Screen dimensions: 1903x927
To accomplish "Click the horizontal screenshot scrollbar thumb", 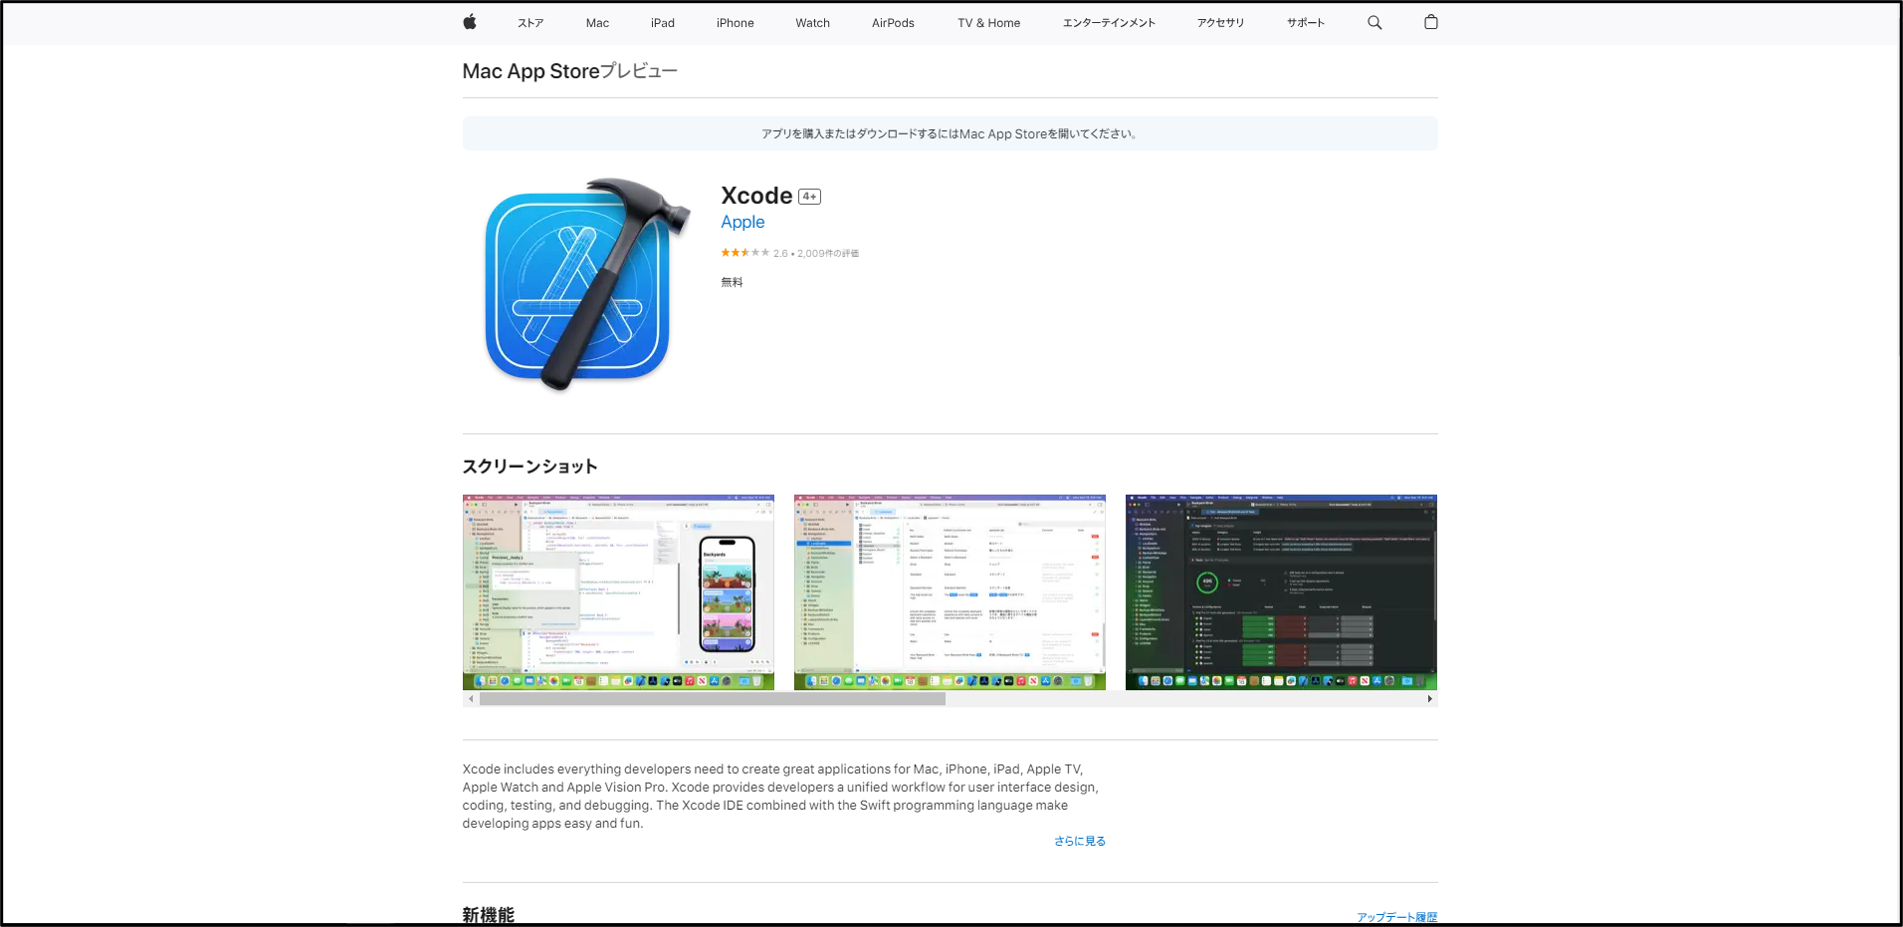I will click(712, 699).
